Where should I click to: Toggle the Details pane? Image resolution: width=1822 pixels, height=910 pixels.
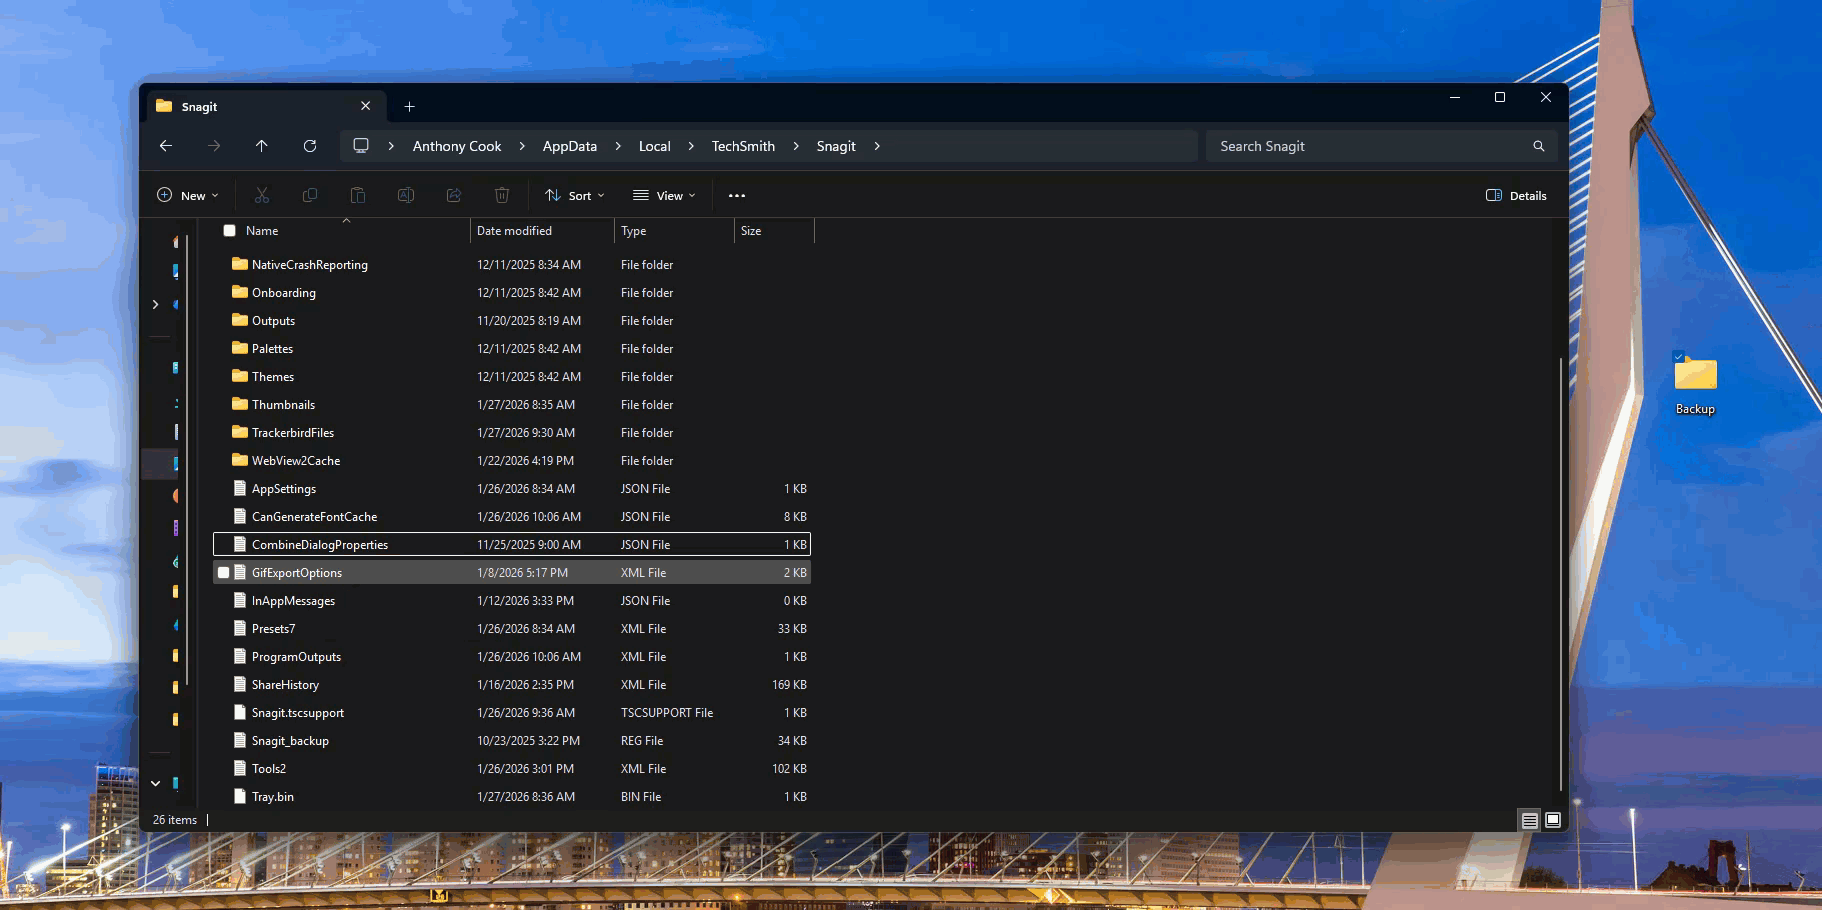point(1516,196)
